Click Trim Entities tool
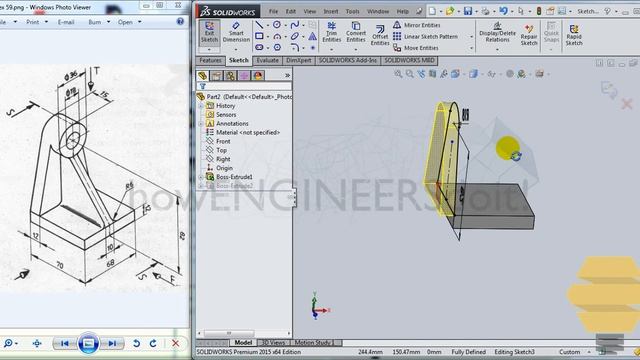The image size is (640, 360). [x=331, y=32]
